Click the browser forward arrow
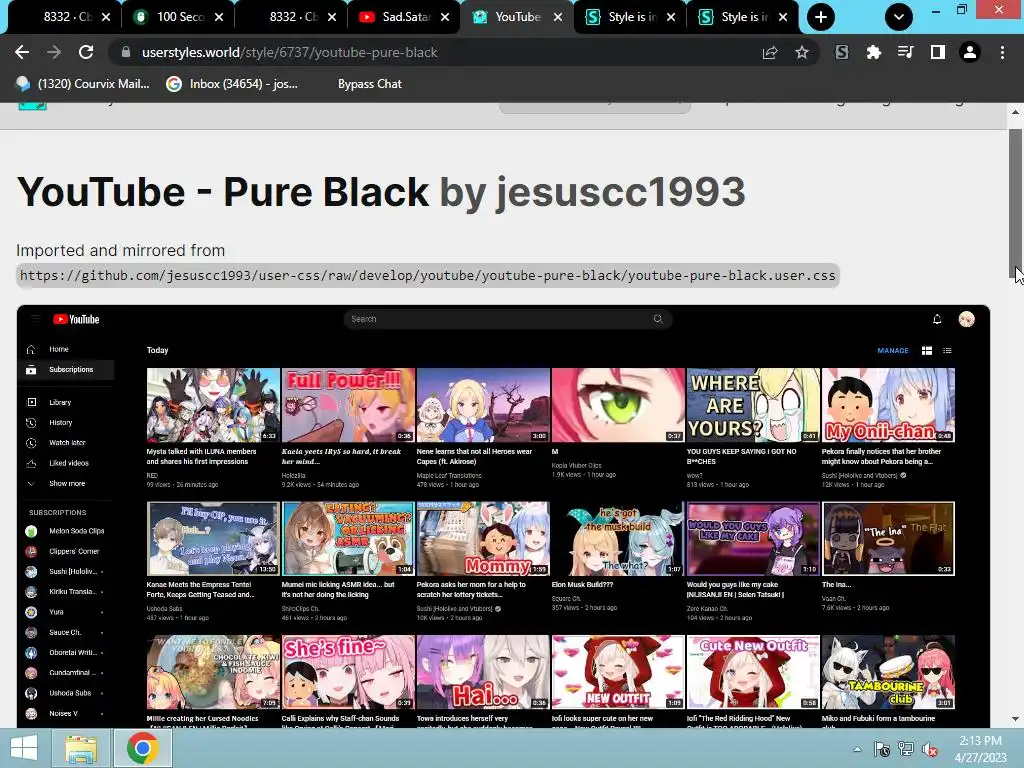This screenshot has width=1024, height=768. click(54, 52)
